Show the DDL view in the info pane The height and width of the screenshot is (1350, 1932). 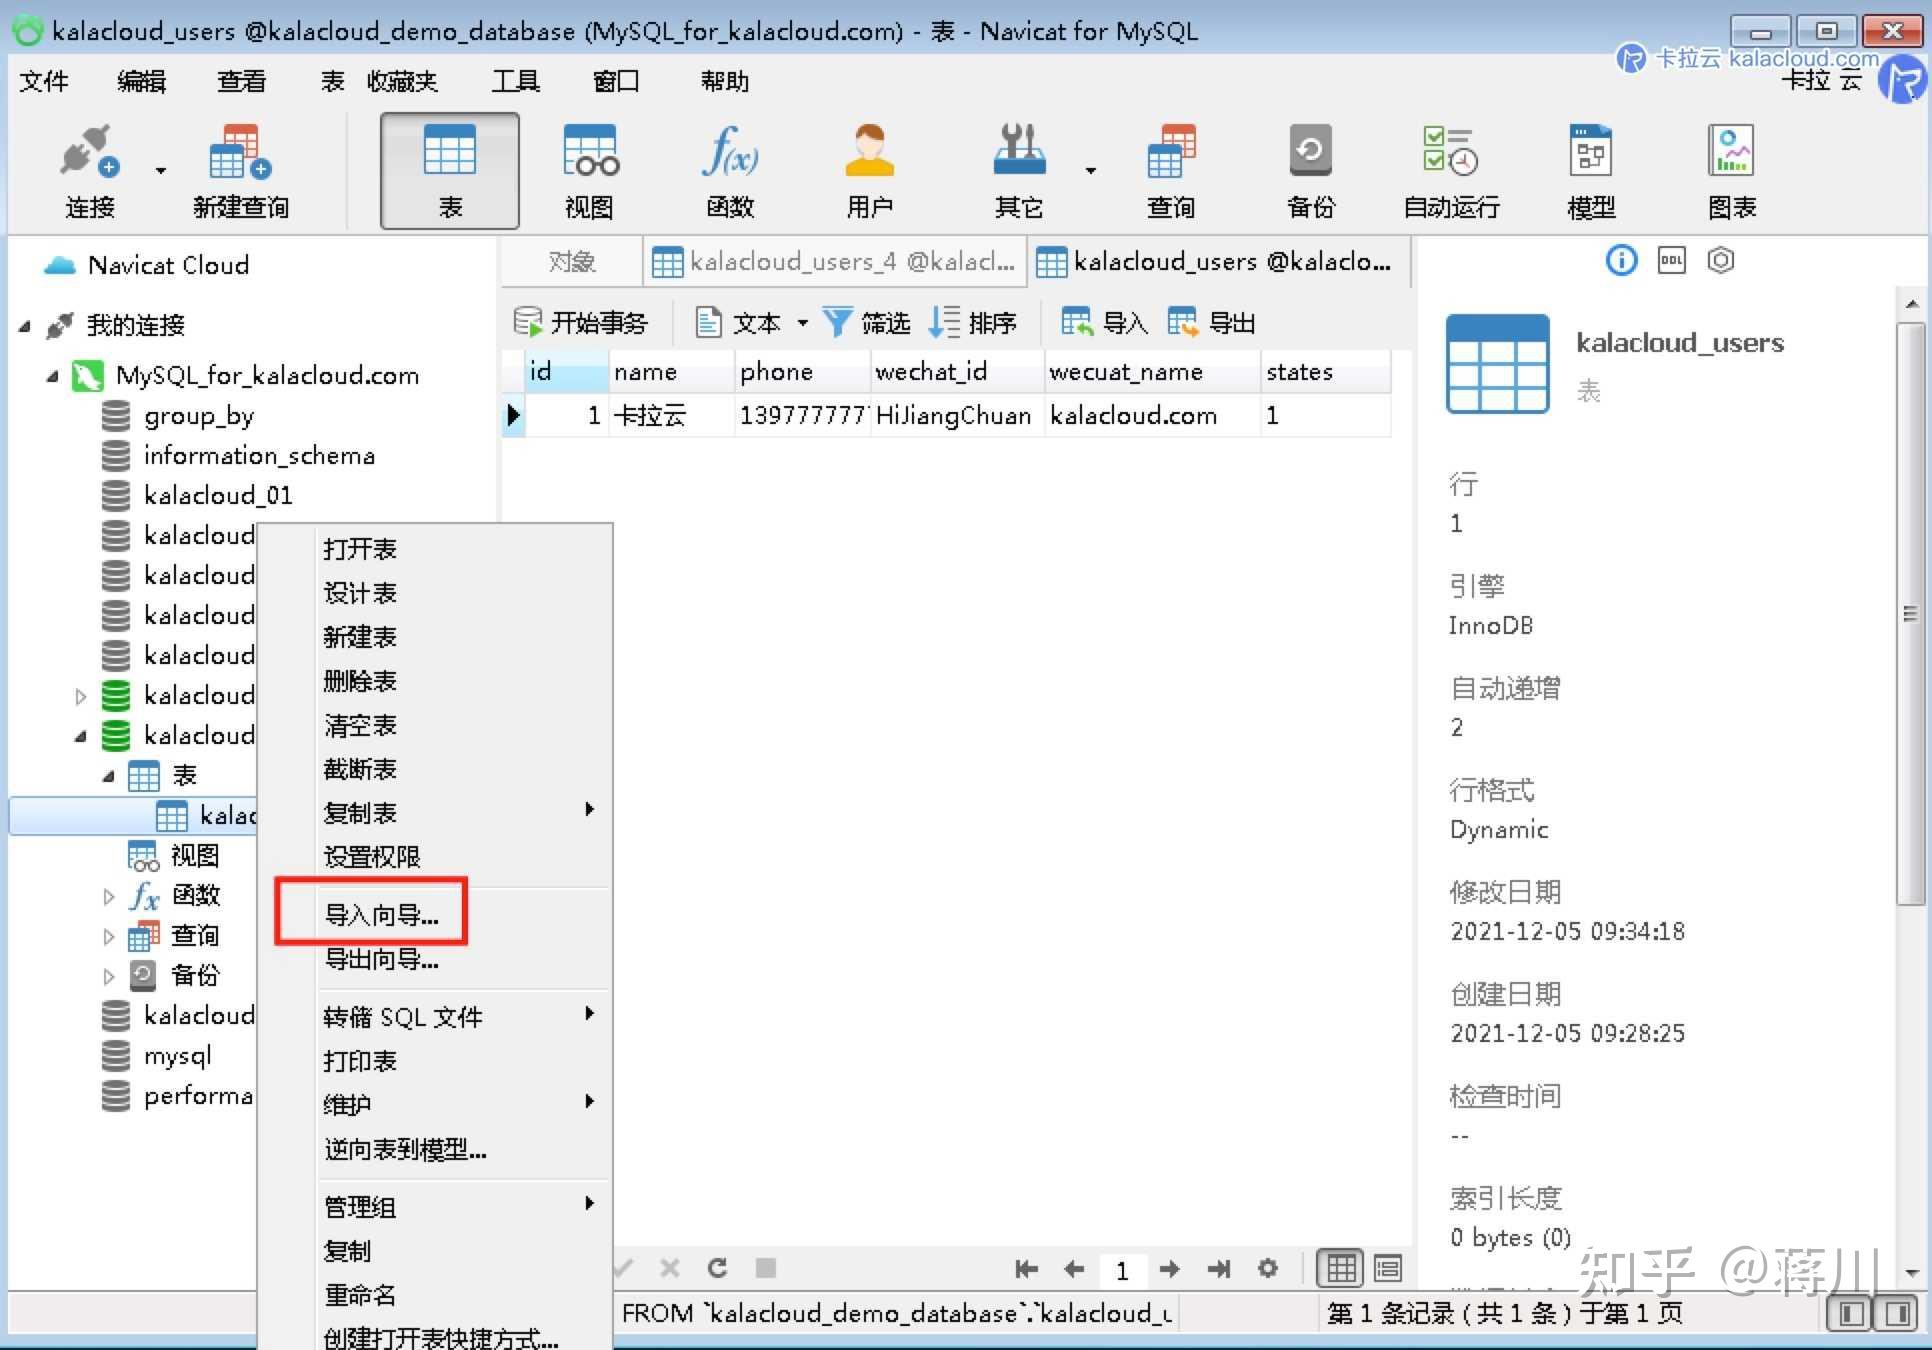point(1670,260)
